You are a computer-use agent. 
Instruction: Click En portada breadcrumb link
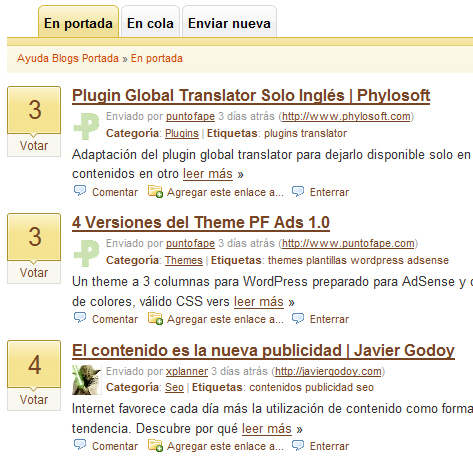[x=157, y=58]
